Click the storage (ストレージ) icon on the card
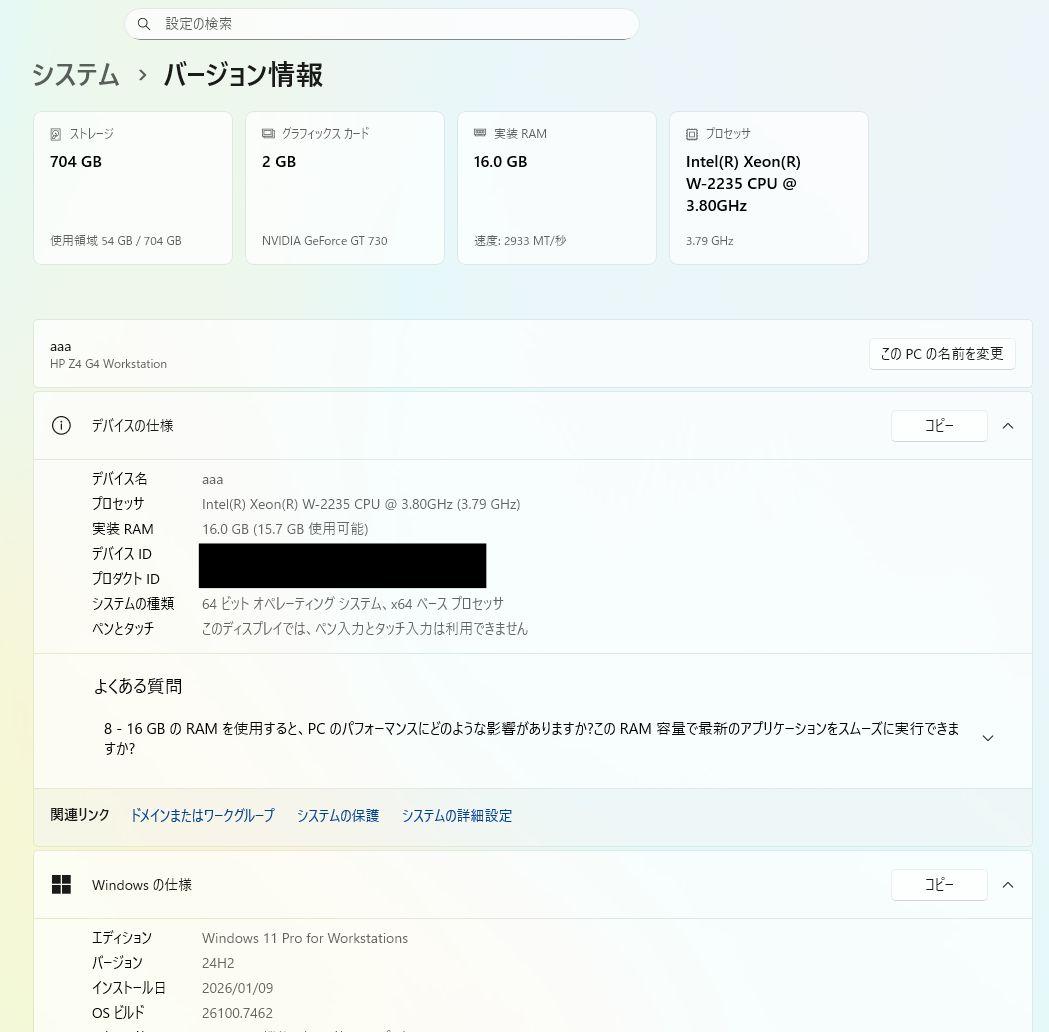The image size is (1049, 1032). point(54,133)
